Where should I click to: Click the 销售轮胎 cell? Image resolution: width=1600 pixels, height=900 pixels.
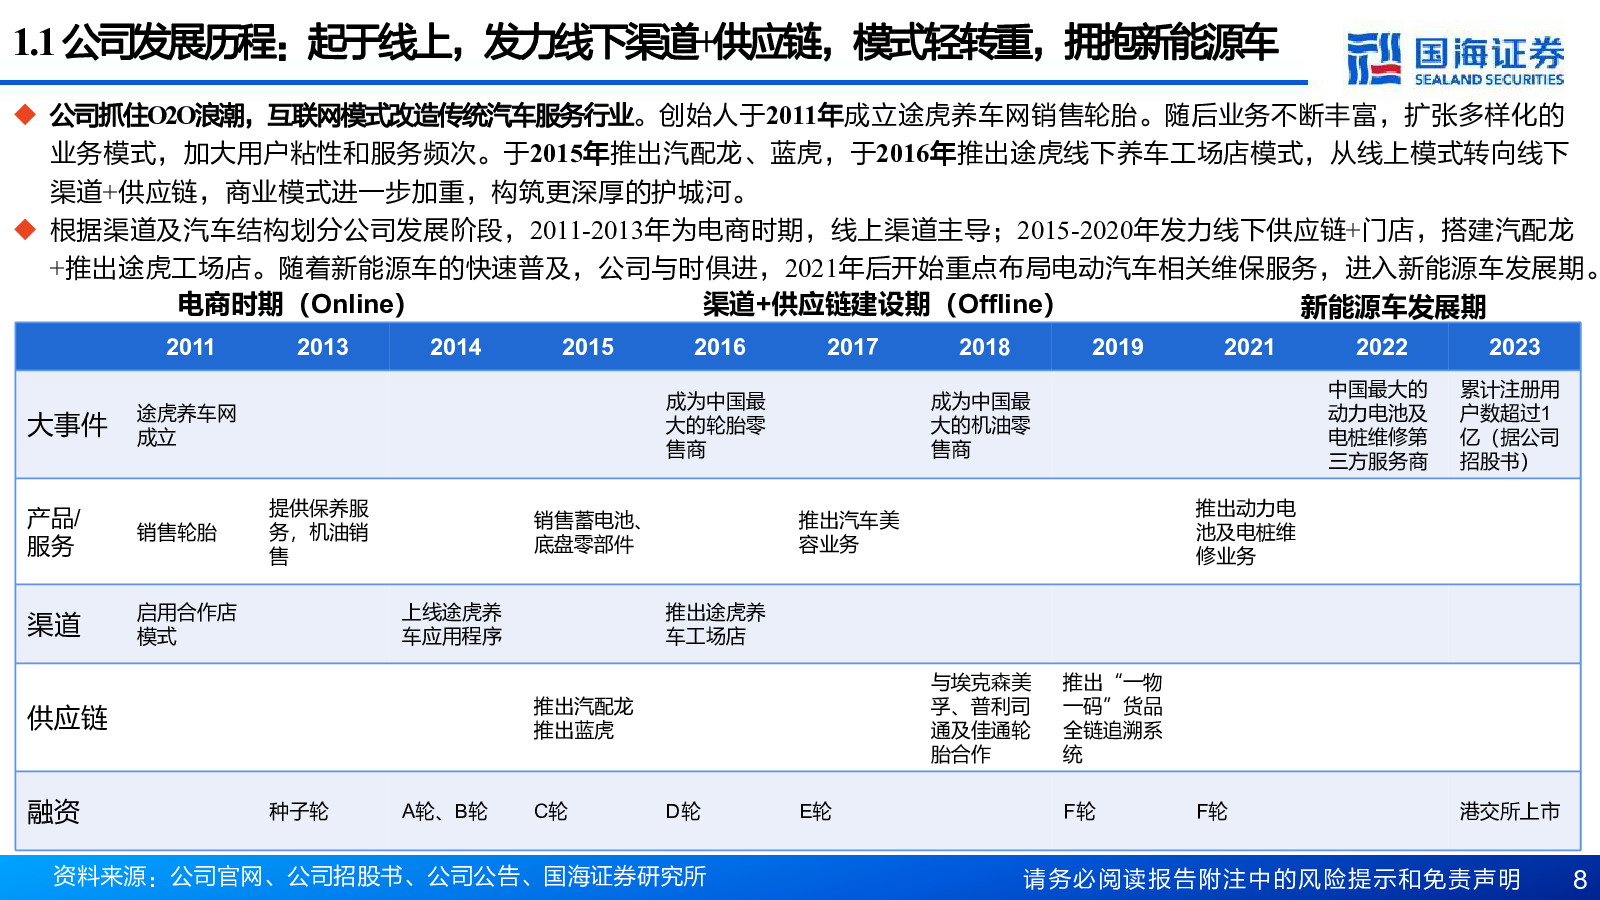tap(177, 532)
